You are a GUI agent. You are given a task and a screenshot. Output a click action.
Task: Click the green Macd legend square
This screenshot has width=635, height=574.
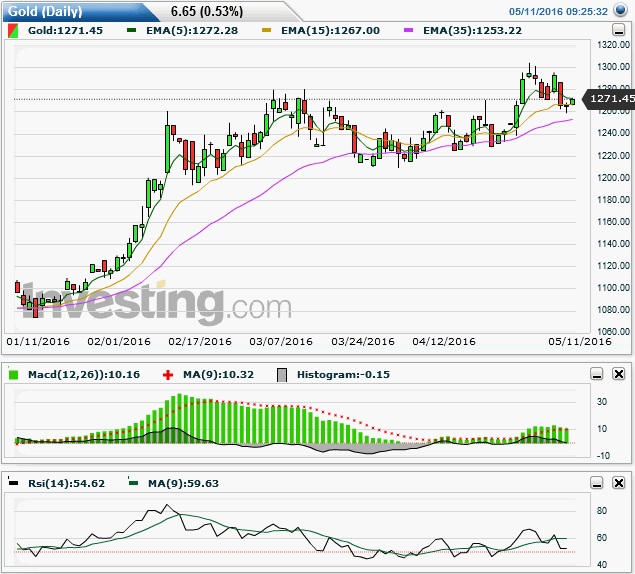point(13,375)
